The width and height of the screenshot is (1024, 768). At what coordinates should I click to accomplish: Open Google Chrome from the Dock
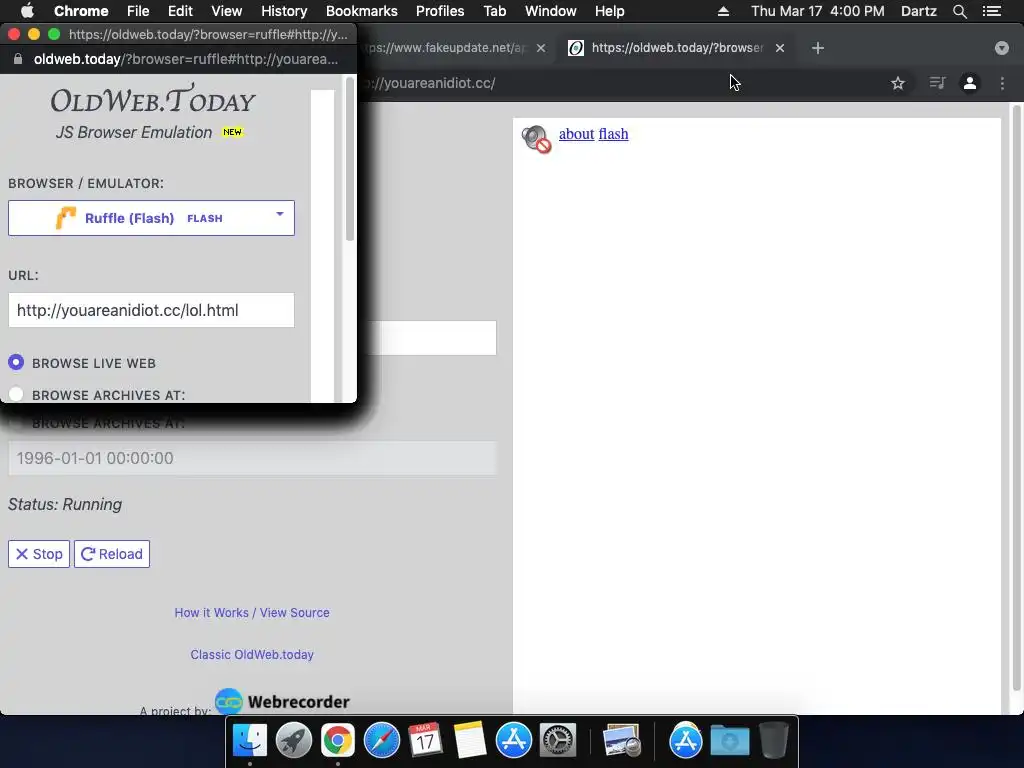(337, 741)
